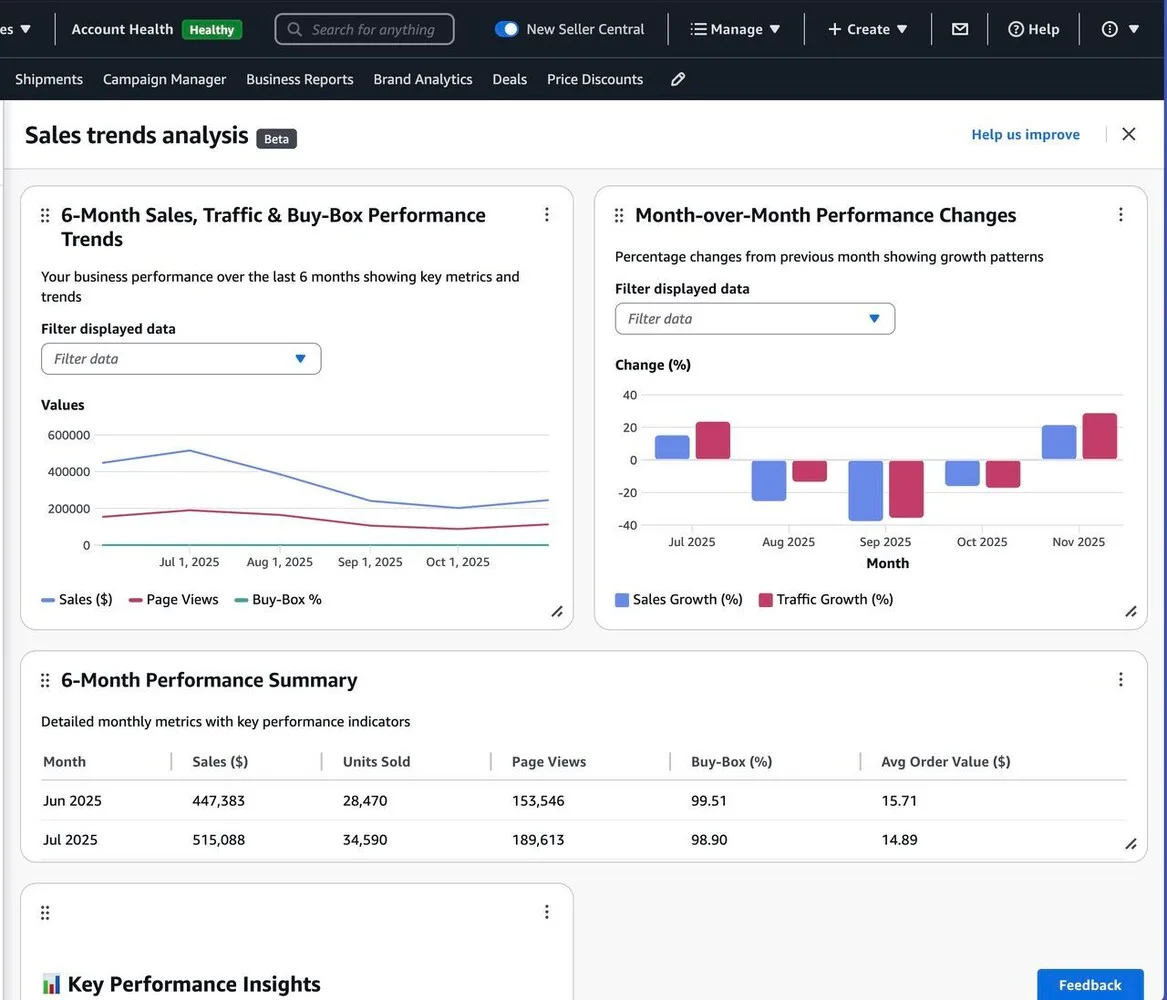
Task: Open Business Reports
Action: click(300, 79)
